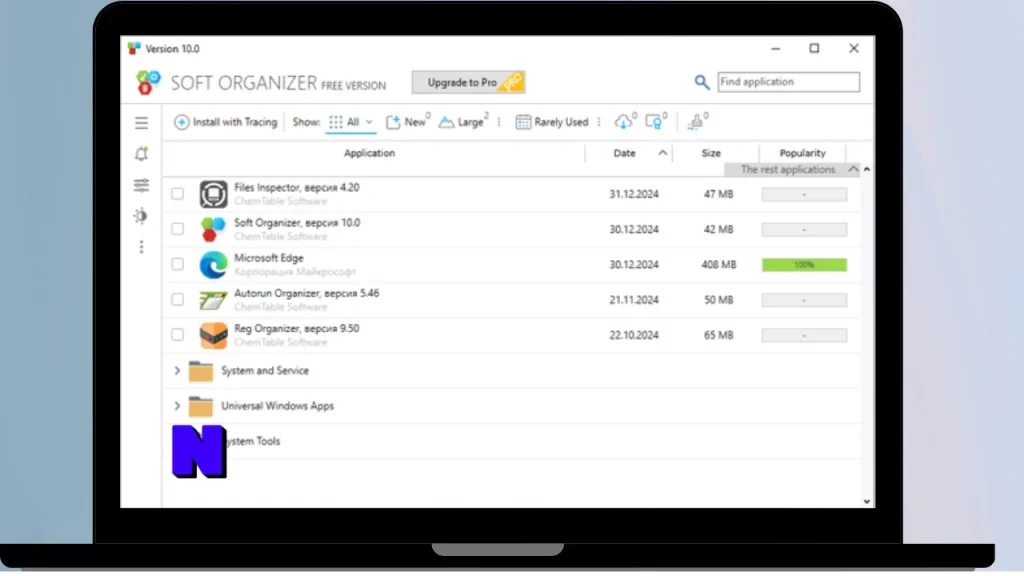Click Files Inspector popularity bar
1024x576 pixels.
pyautogui.click(x=804, y=194)
